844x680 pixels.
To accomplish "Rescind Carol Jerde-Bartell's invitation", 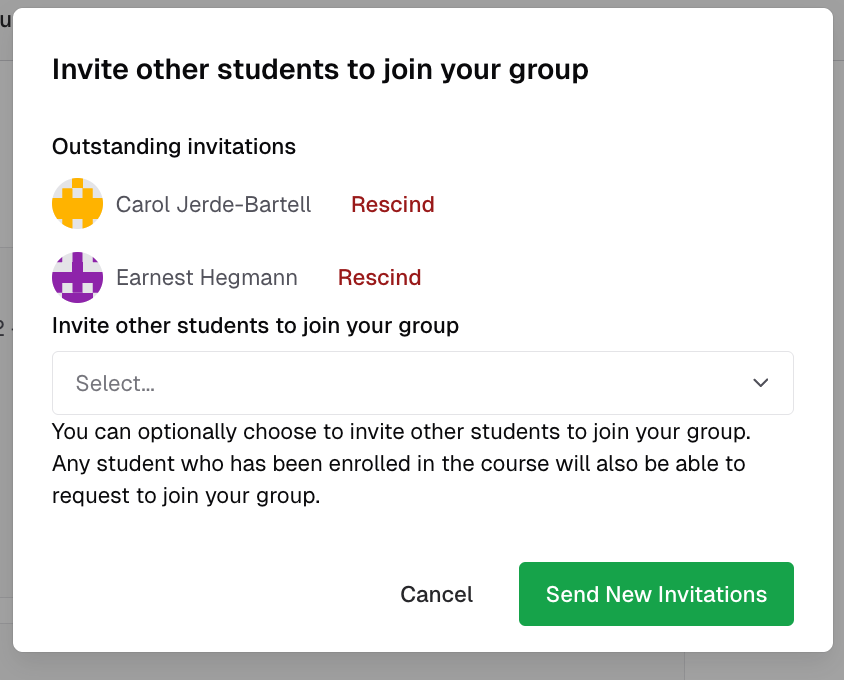I will point(392,204).
